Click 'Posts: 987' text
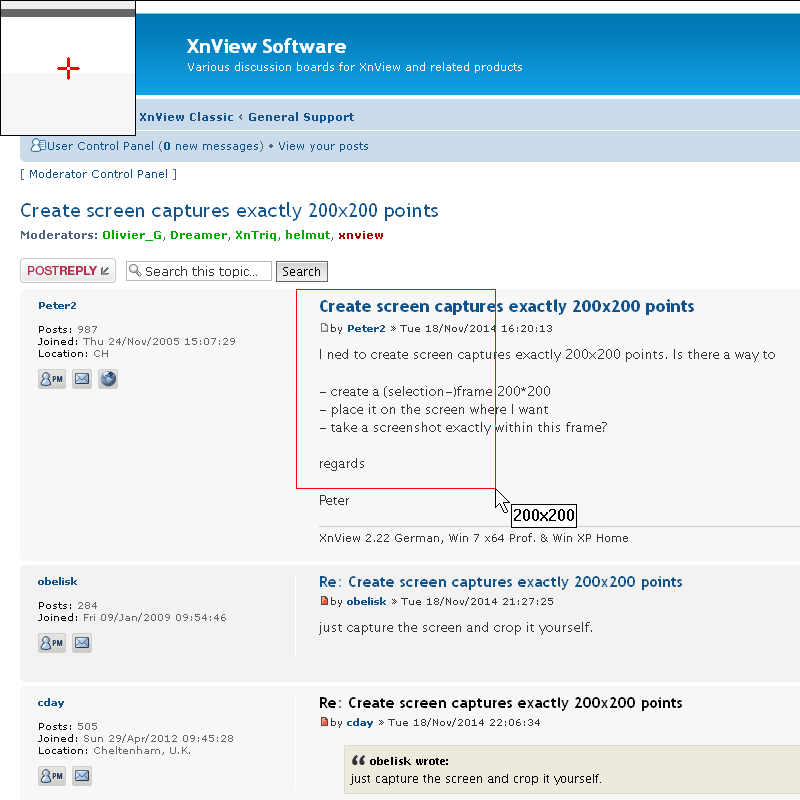The image size is (800, 800). [x=68, y=330]
